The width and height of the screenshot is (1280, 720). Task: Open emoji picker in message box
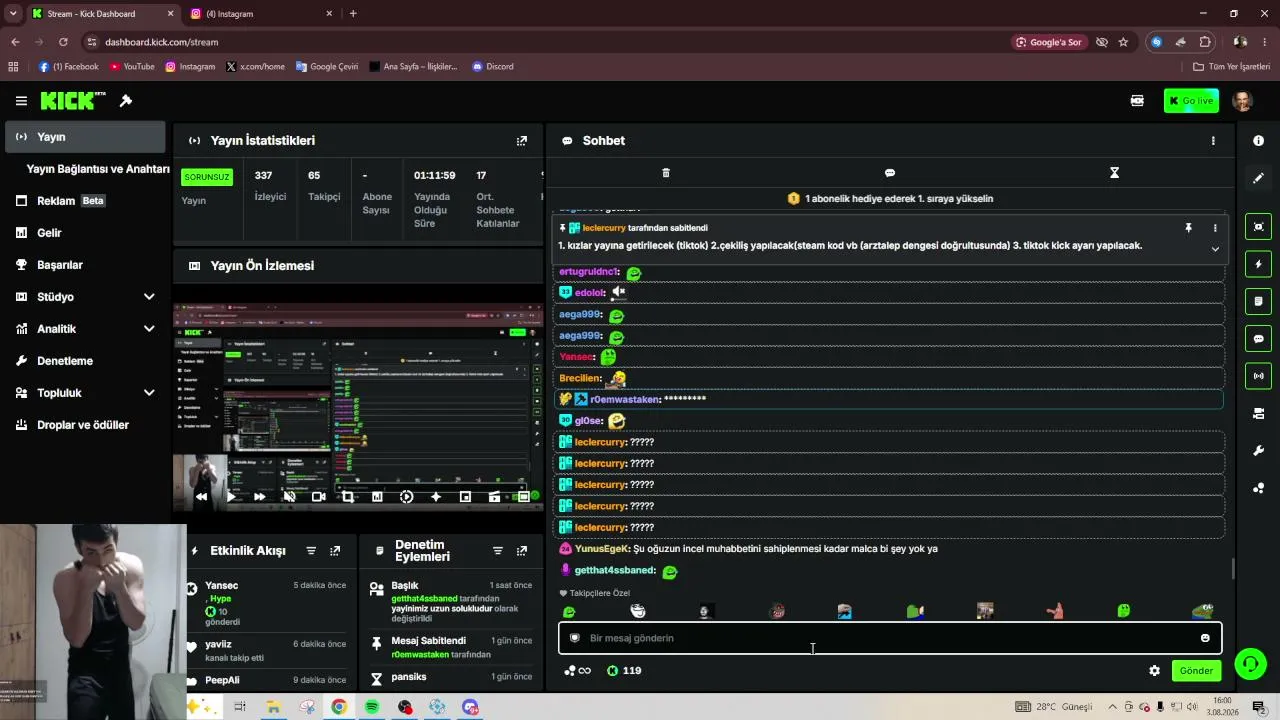pyautogui.click(x=1205, y=638)
